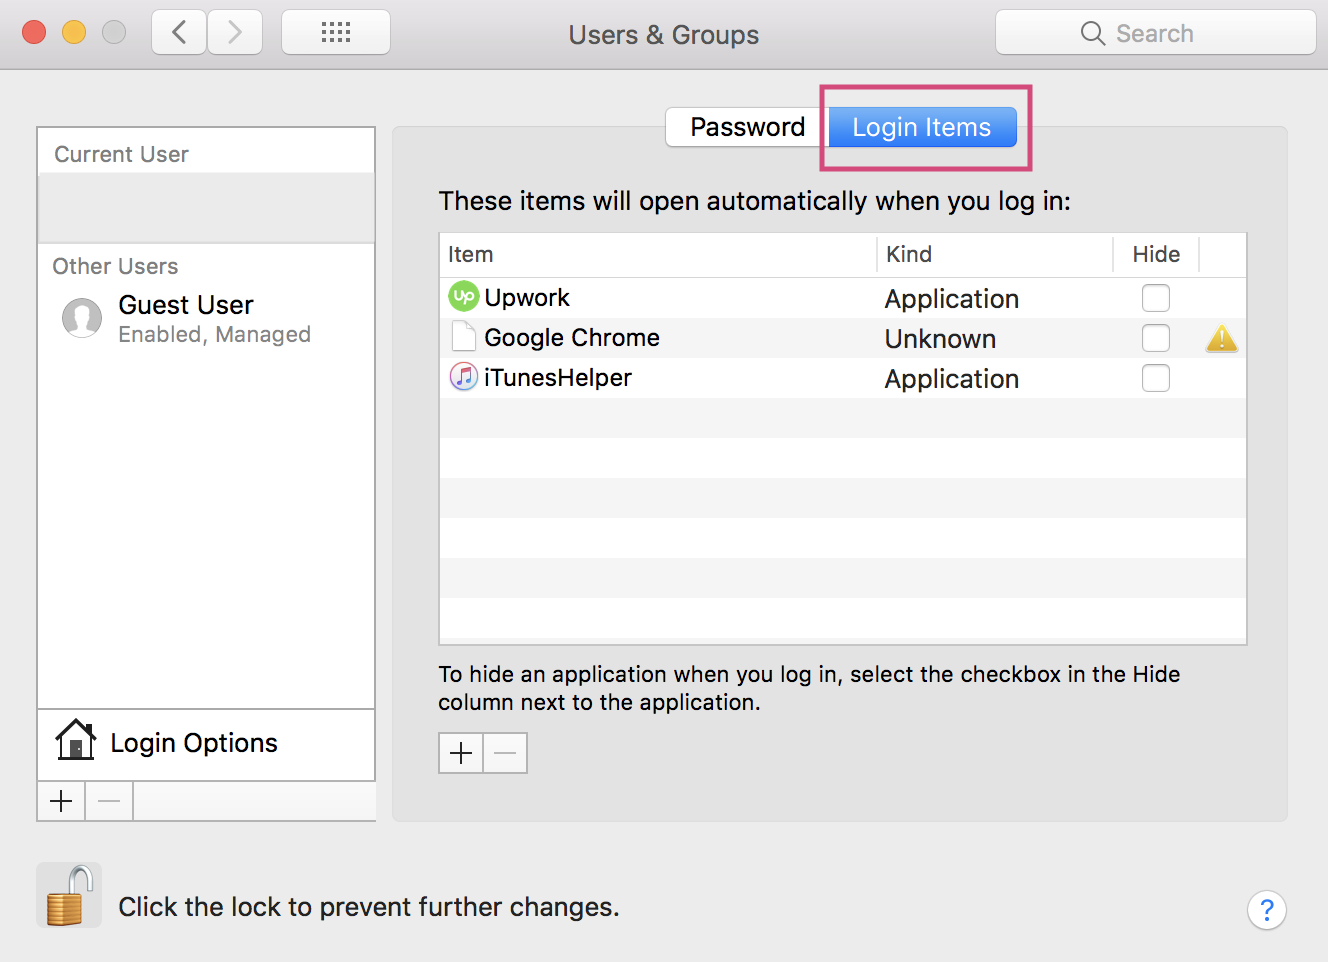The image size is (1328, 962).
Task: Sort the list by Kind column header
Action: coord(909,254)
